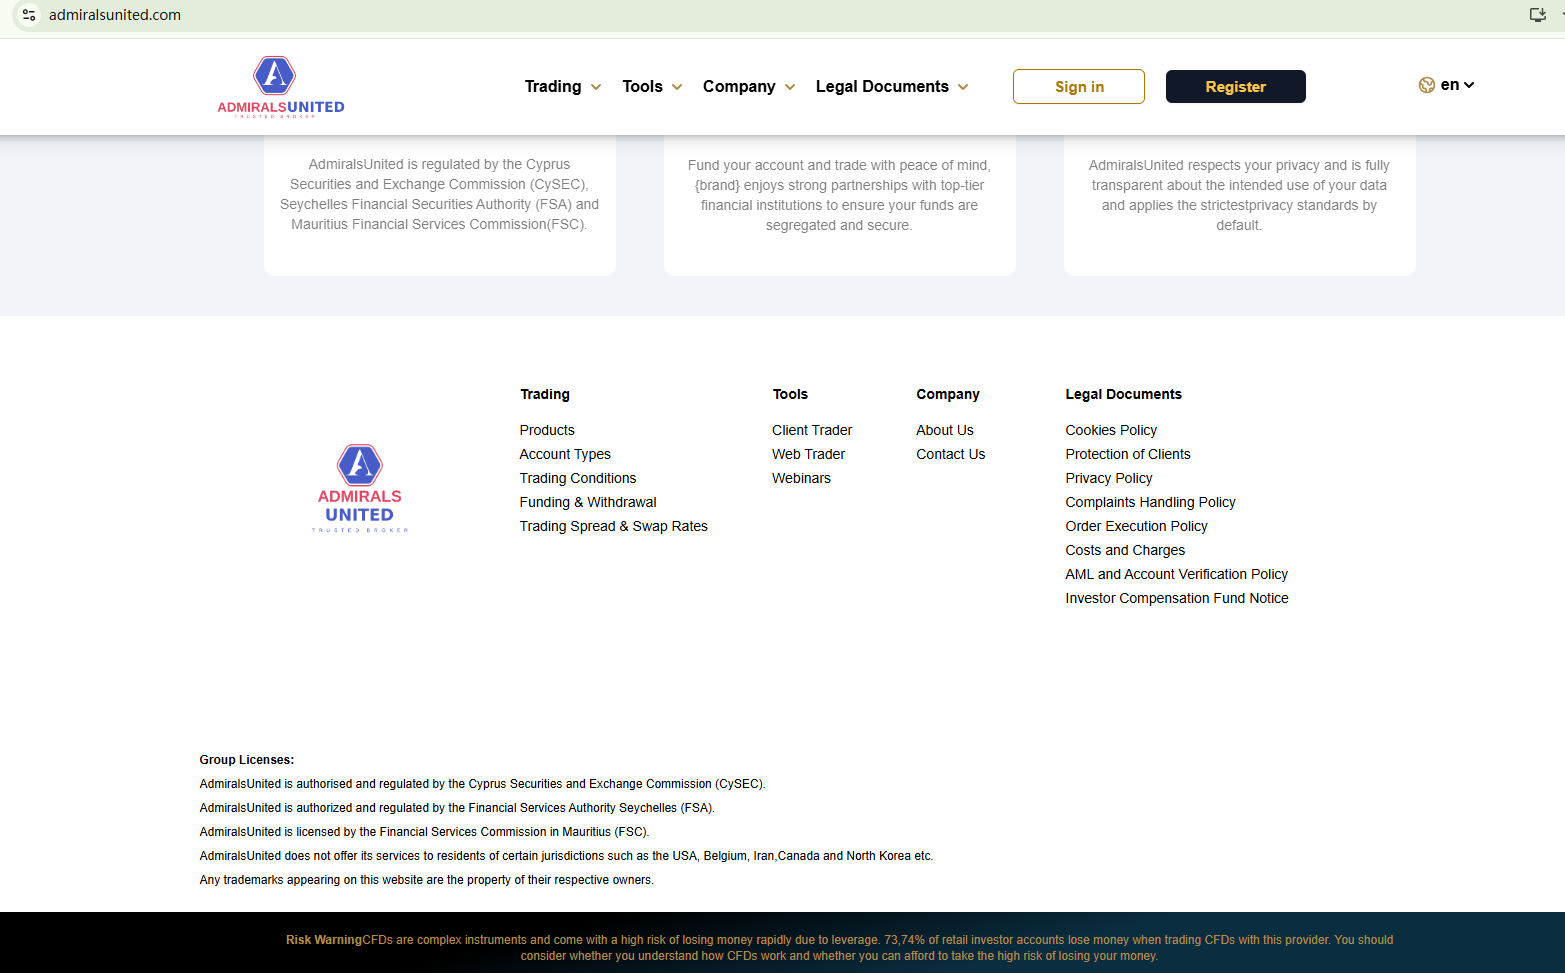This screenshot has height=973, width=1565.
Task: Open Order Execution Policy link
Action: click(1136, 526)
